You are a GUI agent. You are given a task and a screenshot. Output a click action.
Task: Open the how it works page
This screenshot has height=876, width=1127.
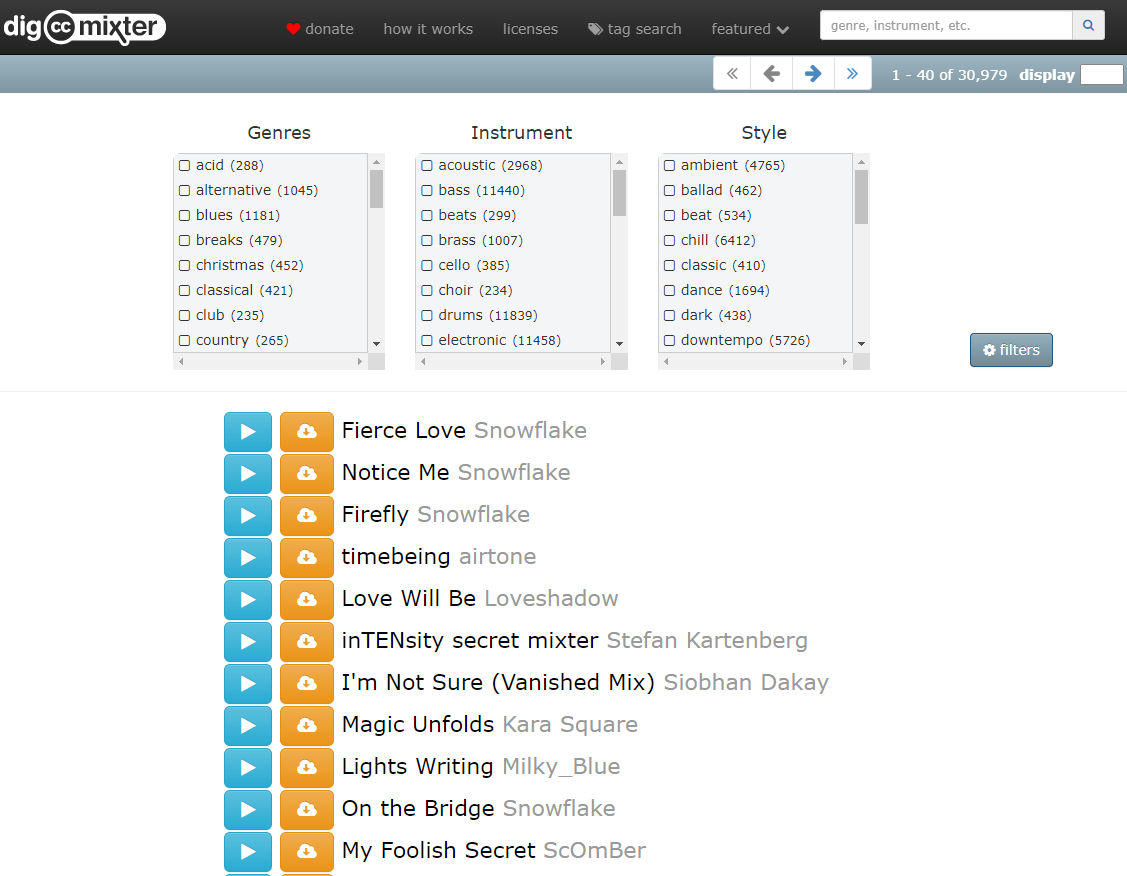428,29
